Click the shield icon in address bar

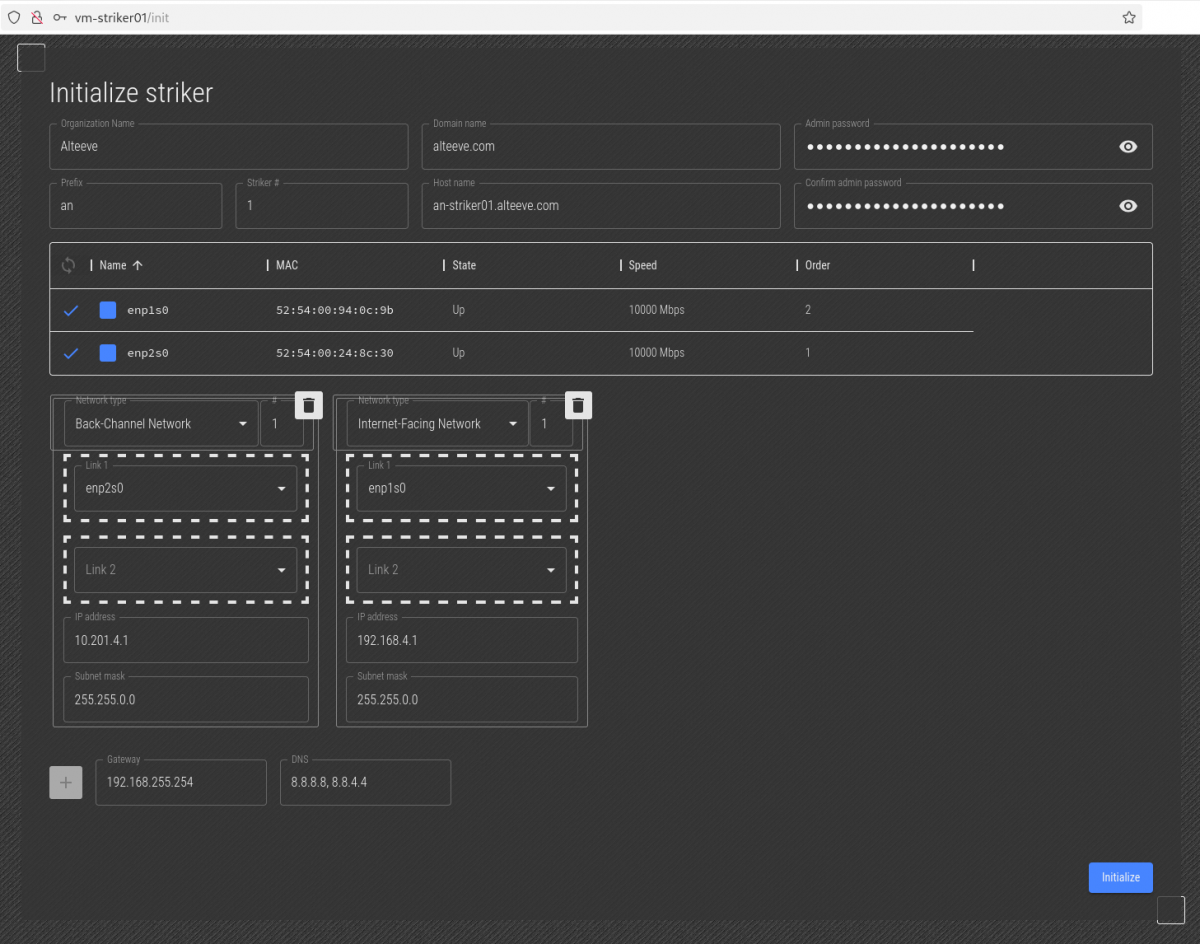14,17
